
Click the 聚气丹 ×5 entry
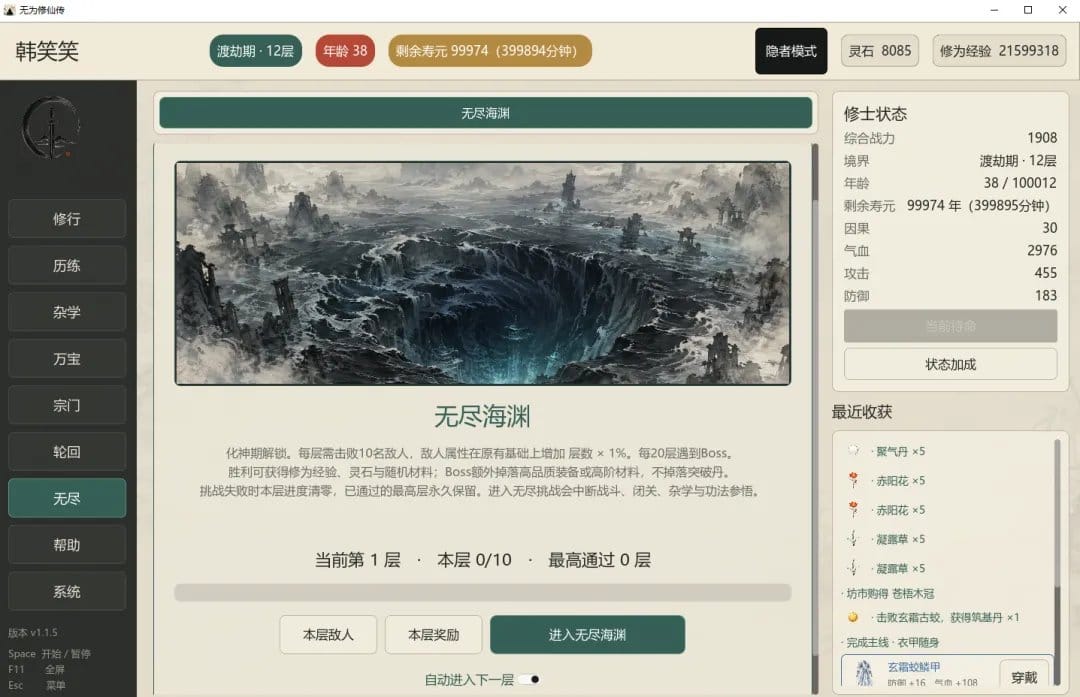(x=900, y=451)
